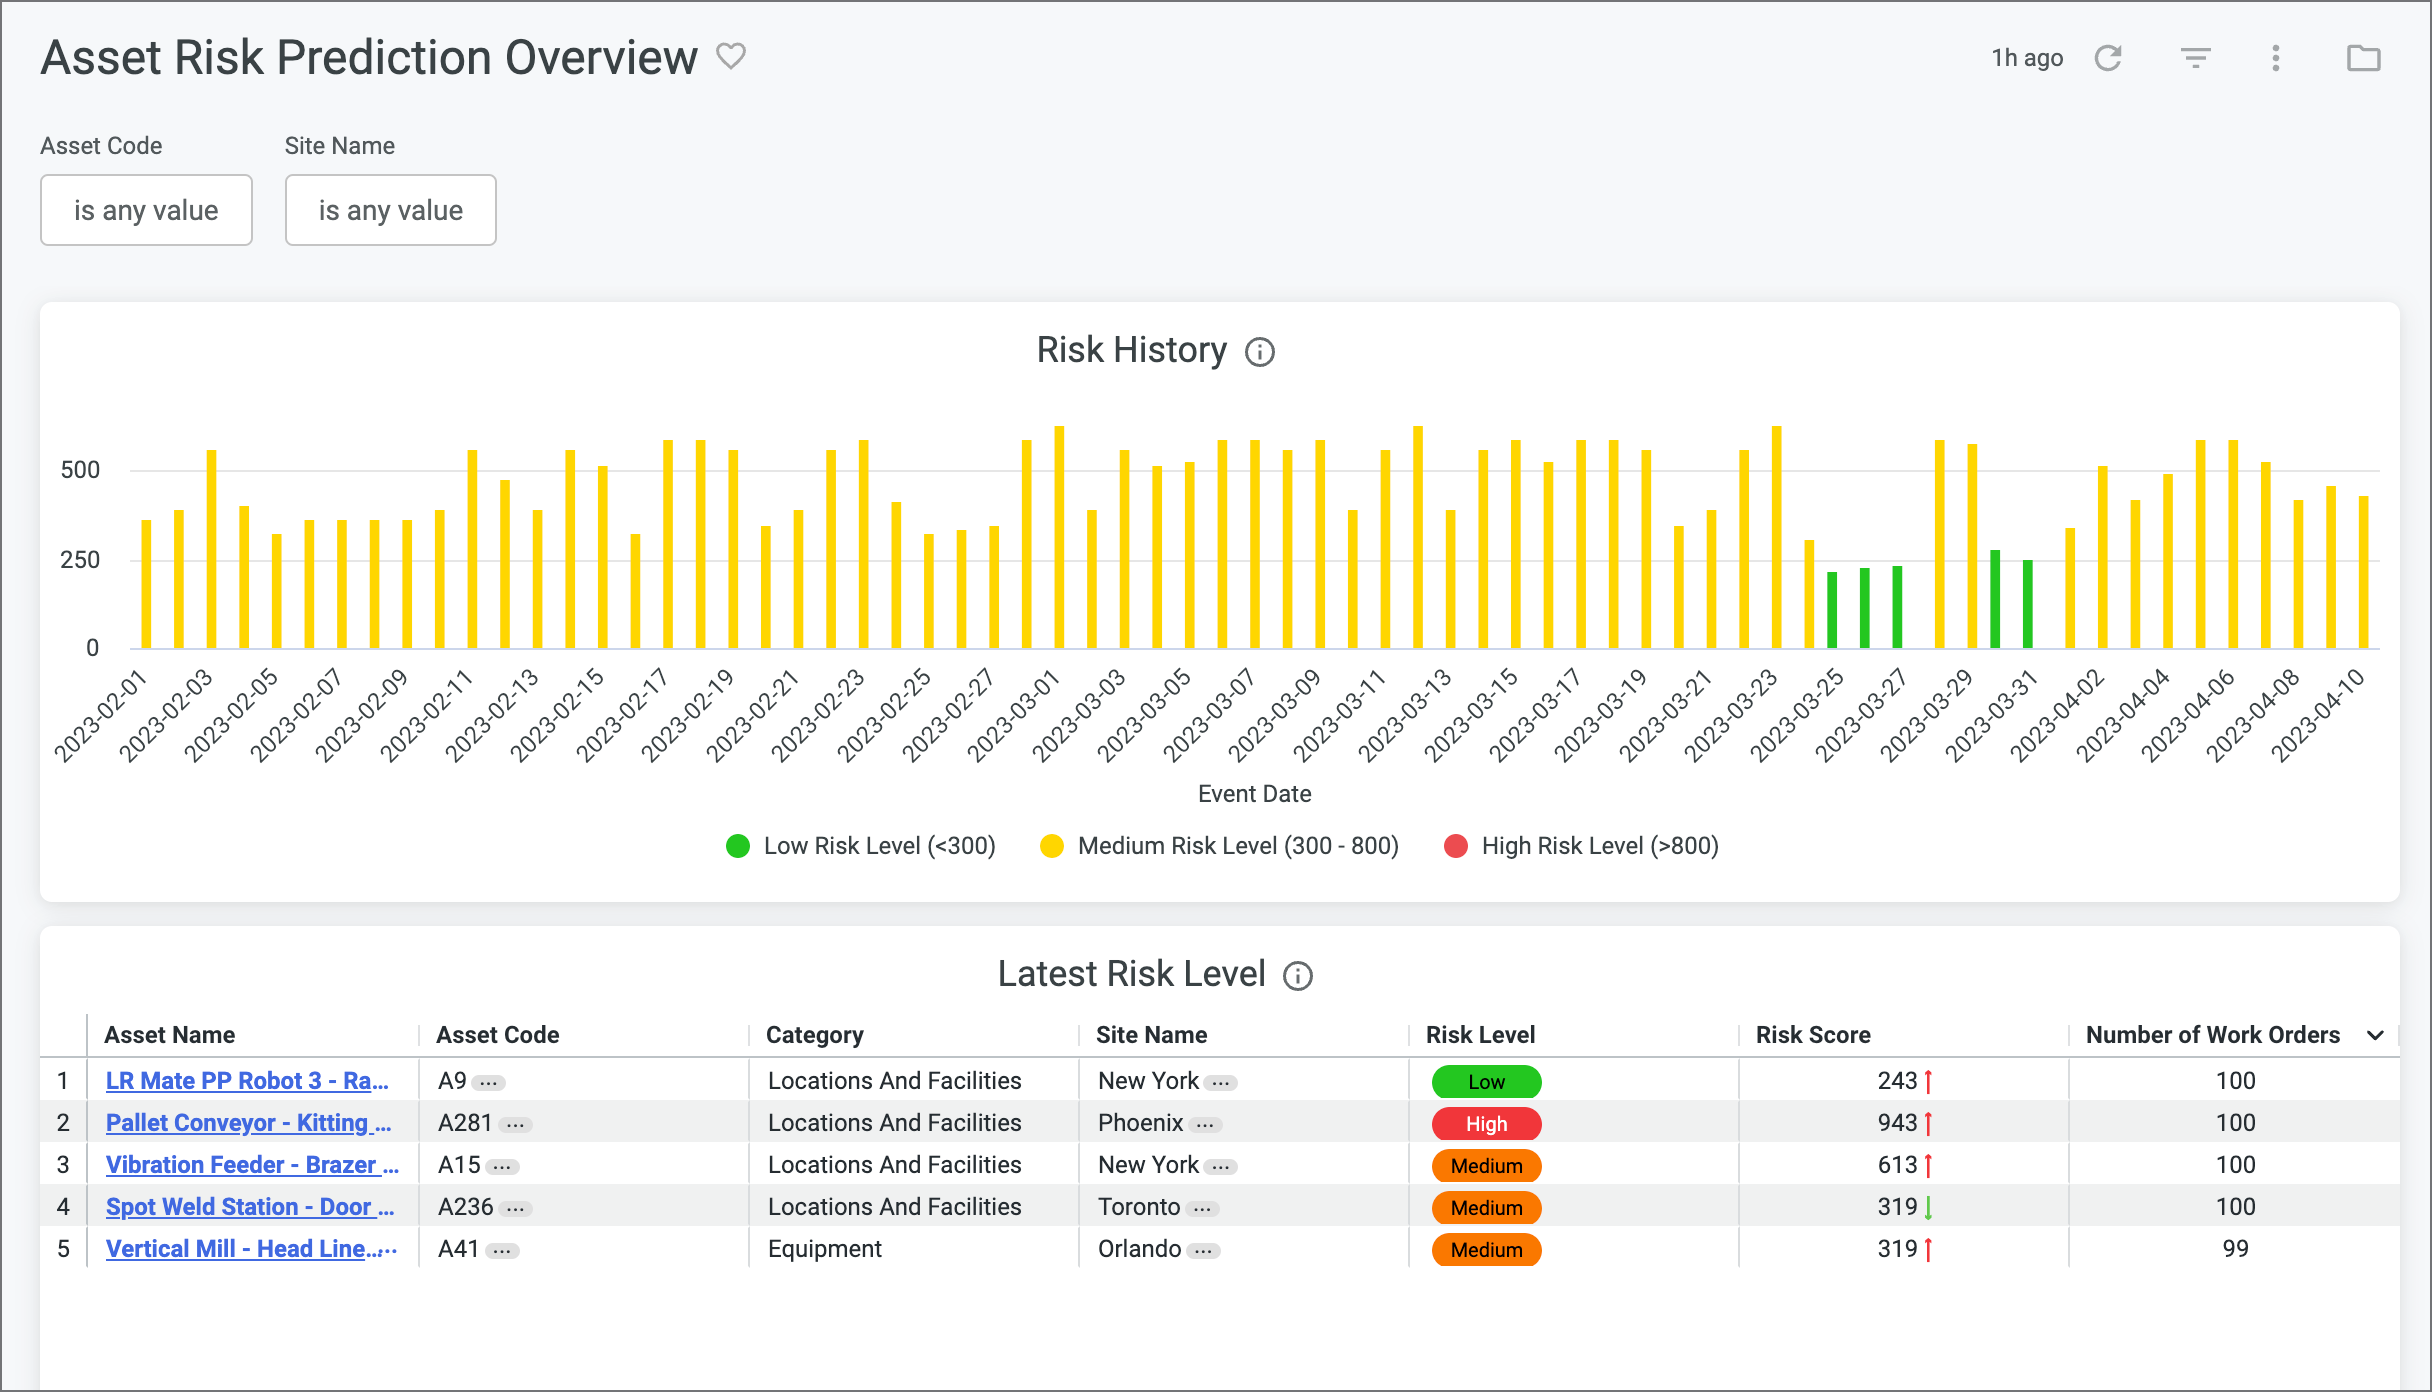Open the LR Mate PP Robot 3 asset link
The height and width of the screenshot is (1392, 2432).
(x=249, y=1080)
